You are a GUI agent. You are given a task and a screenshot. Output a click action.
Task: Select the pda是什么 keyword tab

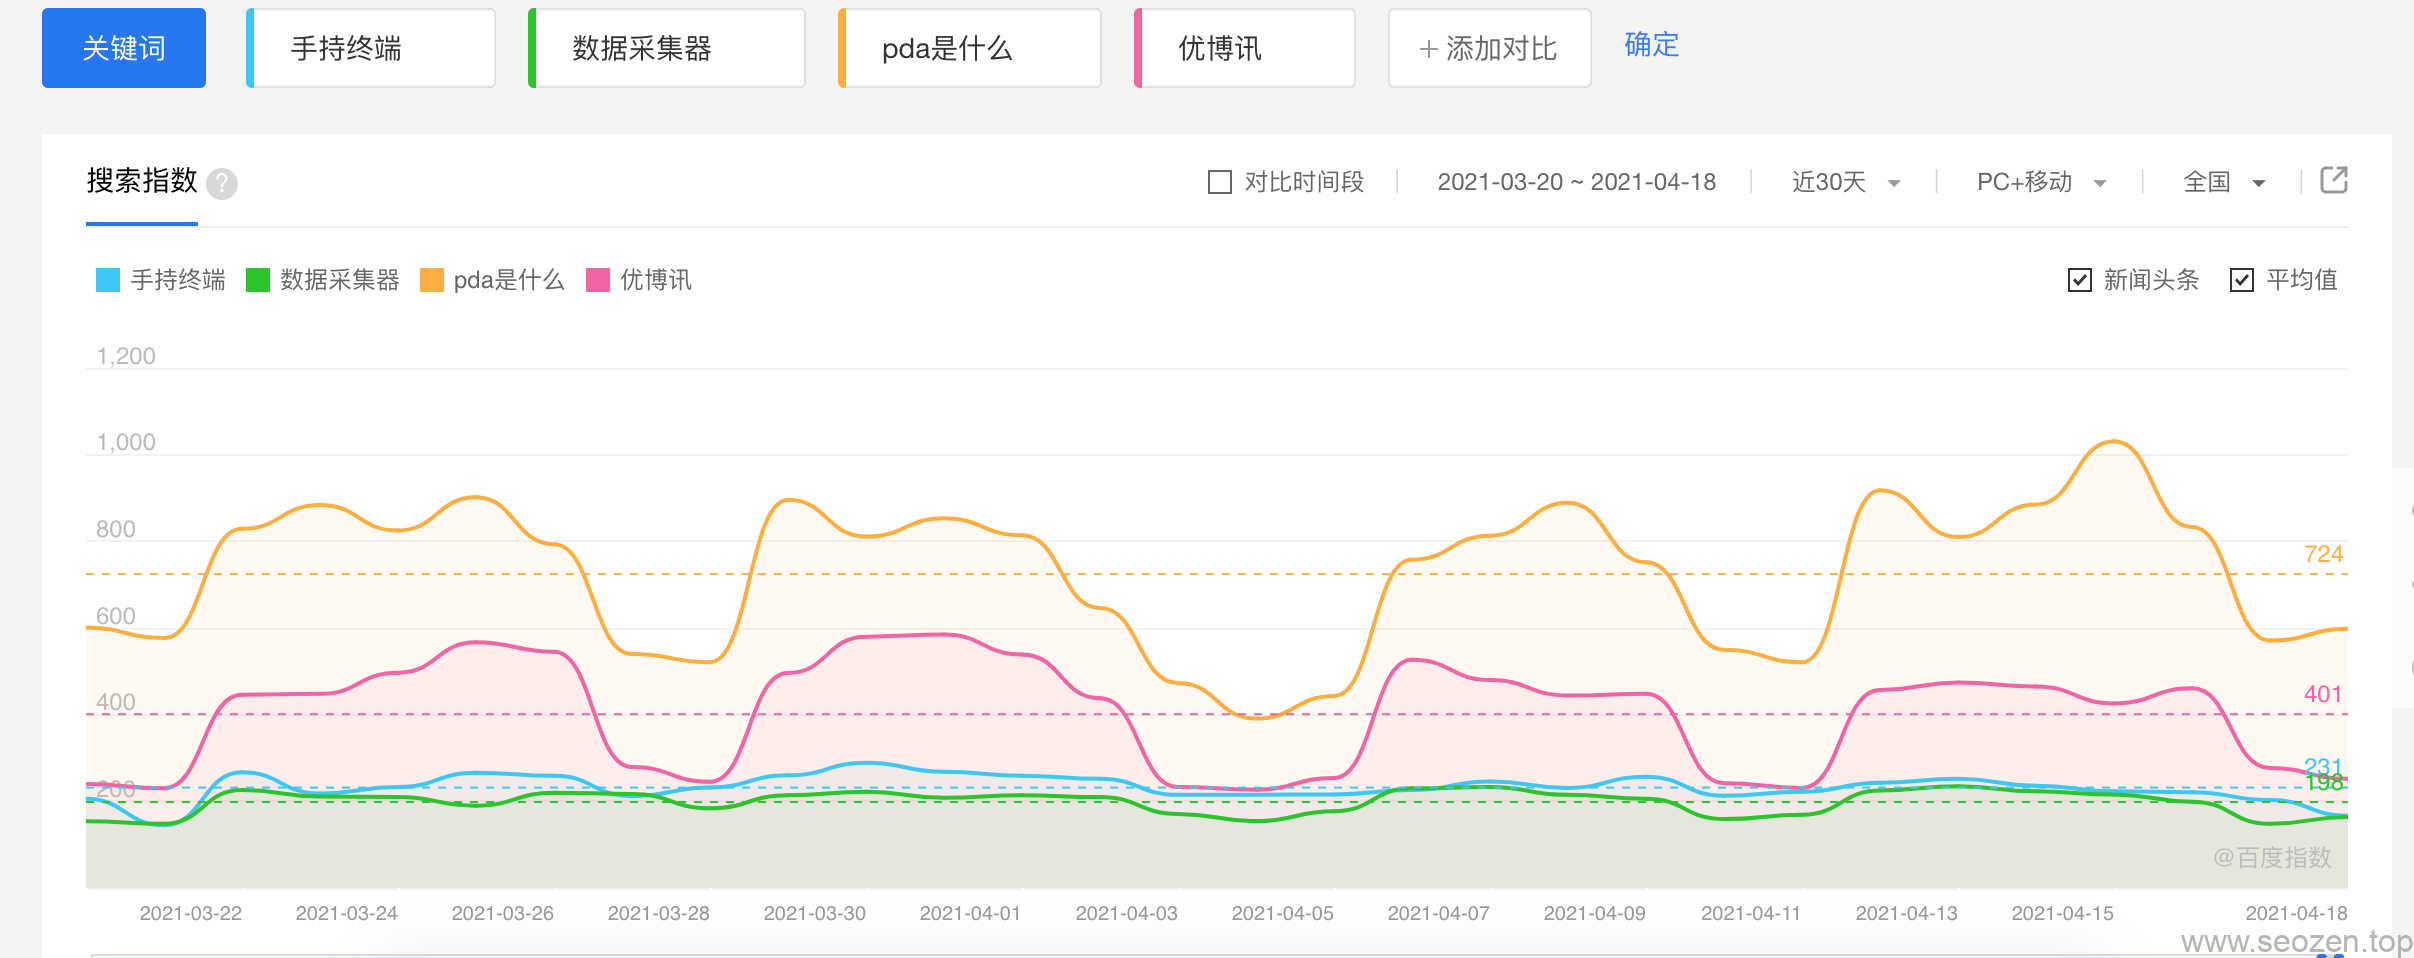967,47
